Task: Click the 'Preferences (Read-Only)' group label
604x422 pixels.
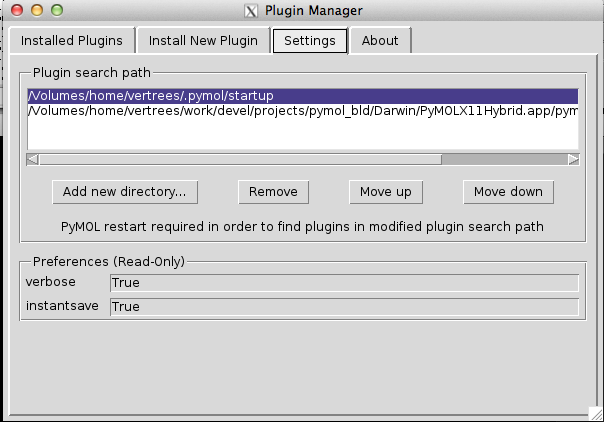Action: click(109, 262)
